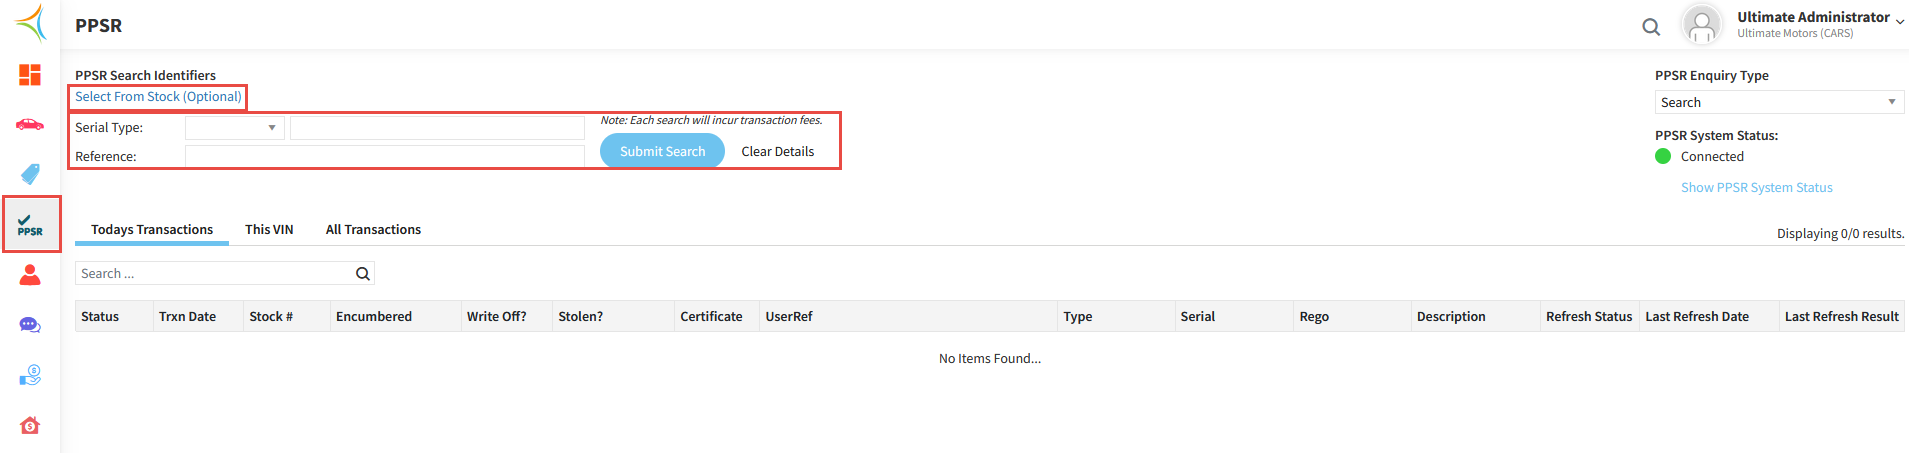Screen dimensions: 1909x453
Task: Click the Clear Details button
Action: (777, 152)
